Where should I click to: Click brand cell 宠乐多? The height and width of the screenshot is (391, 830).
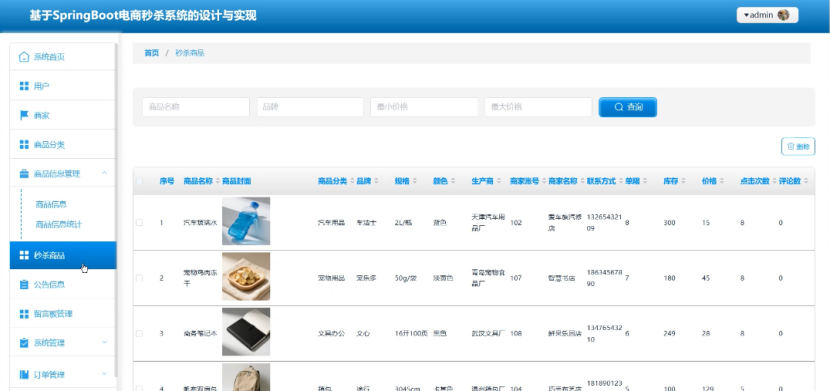pyautogui.click(x=366, y=278)
